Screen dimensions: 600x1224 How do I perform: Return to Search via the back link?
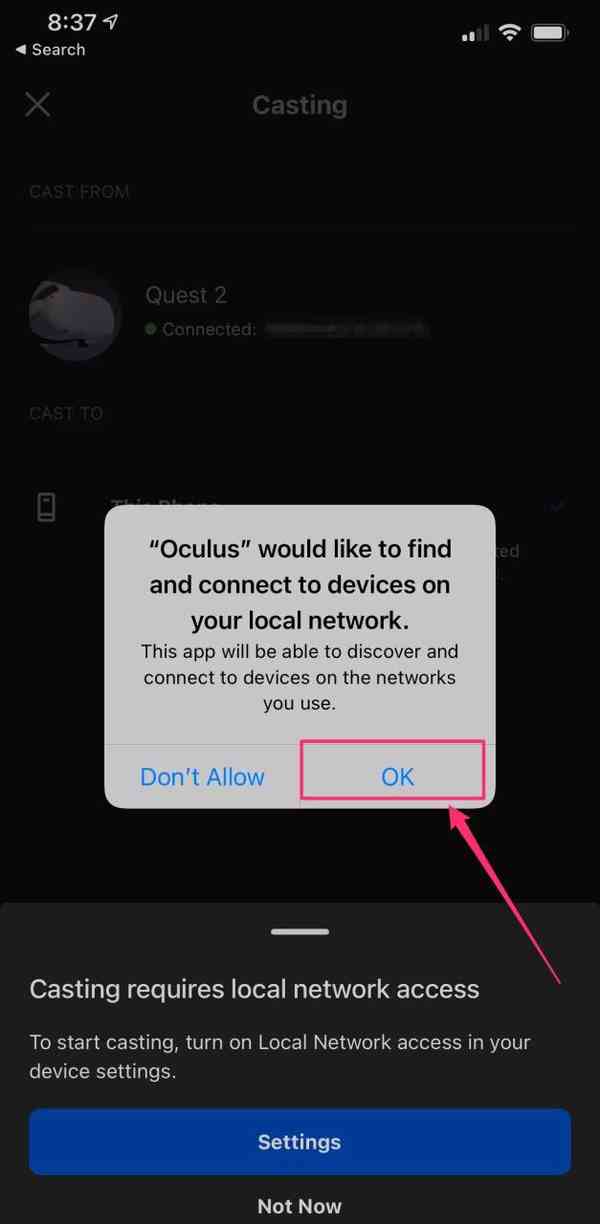click(50, 49)
